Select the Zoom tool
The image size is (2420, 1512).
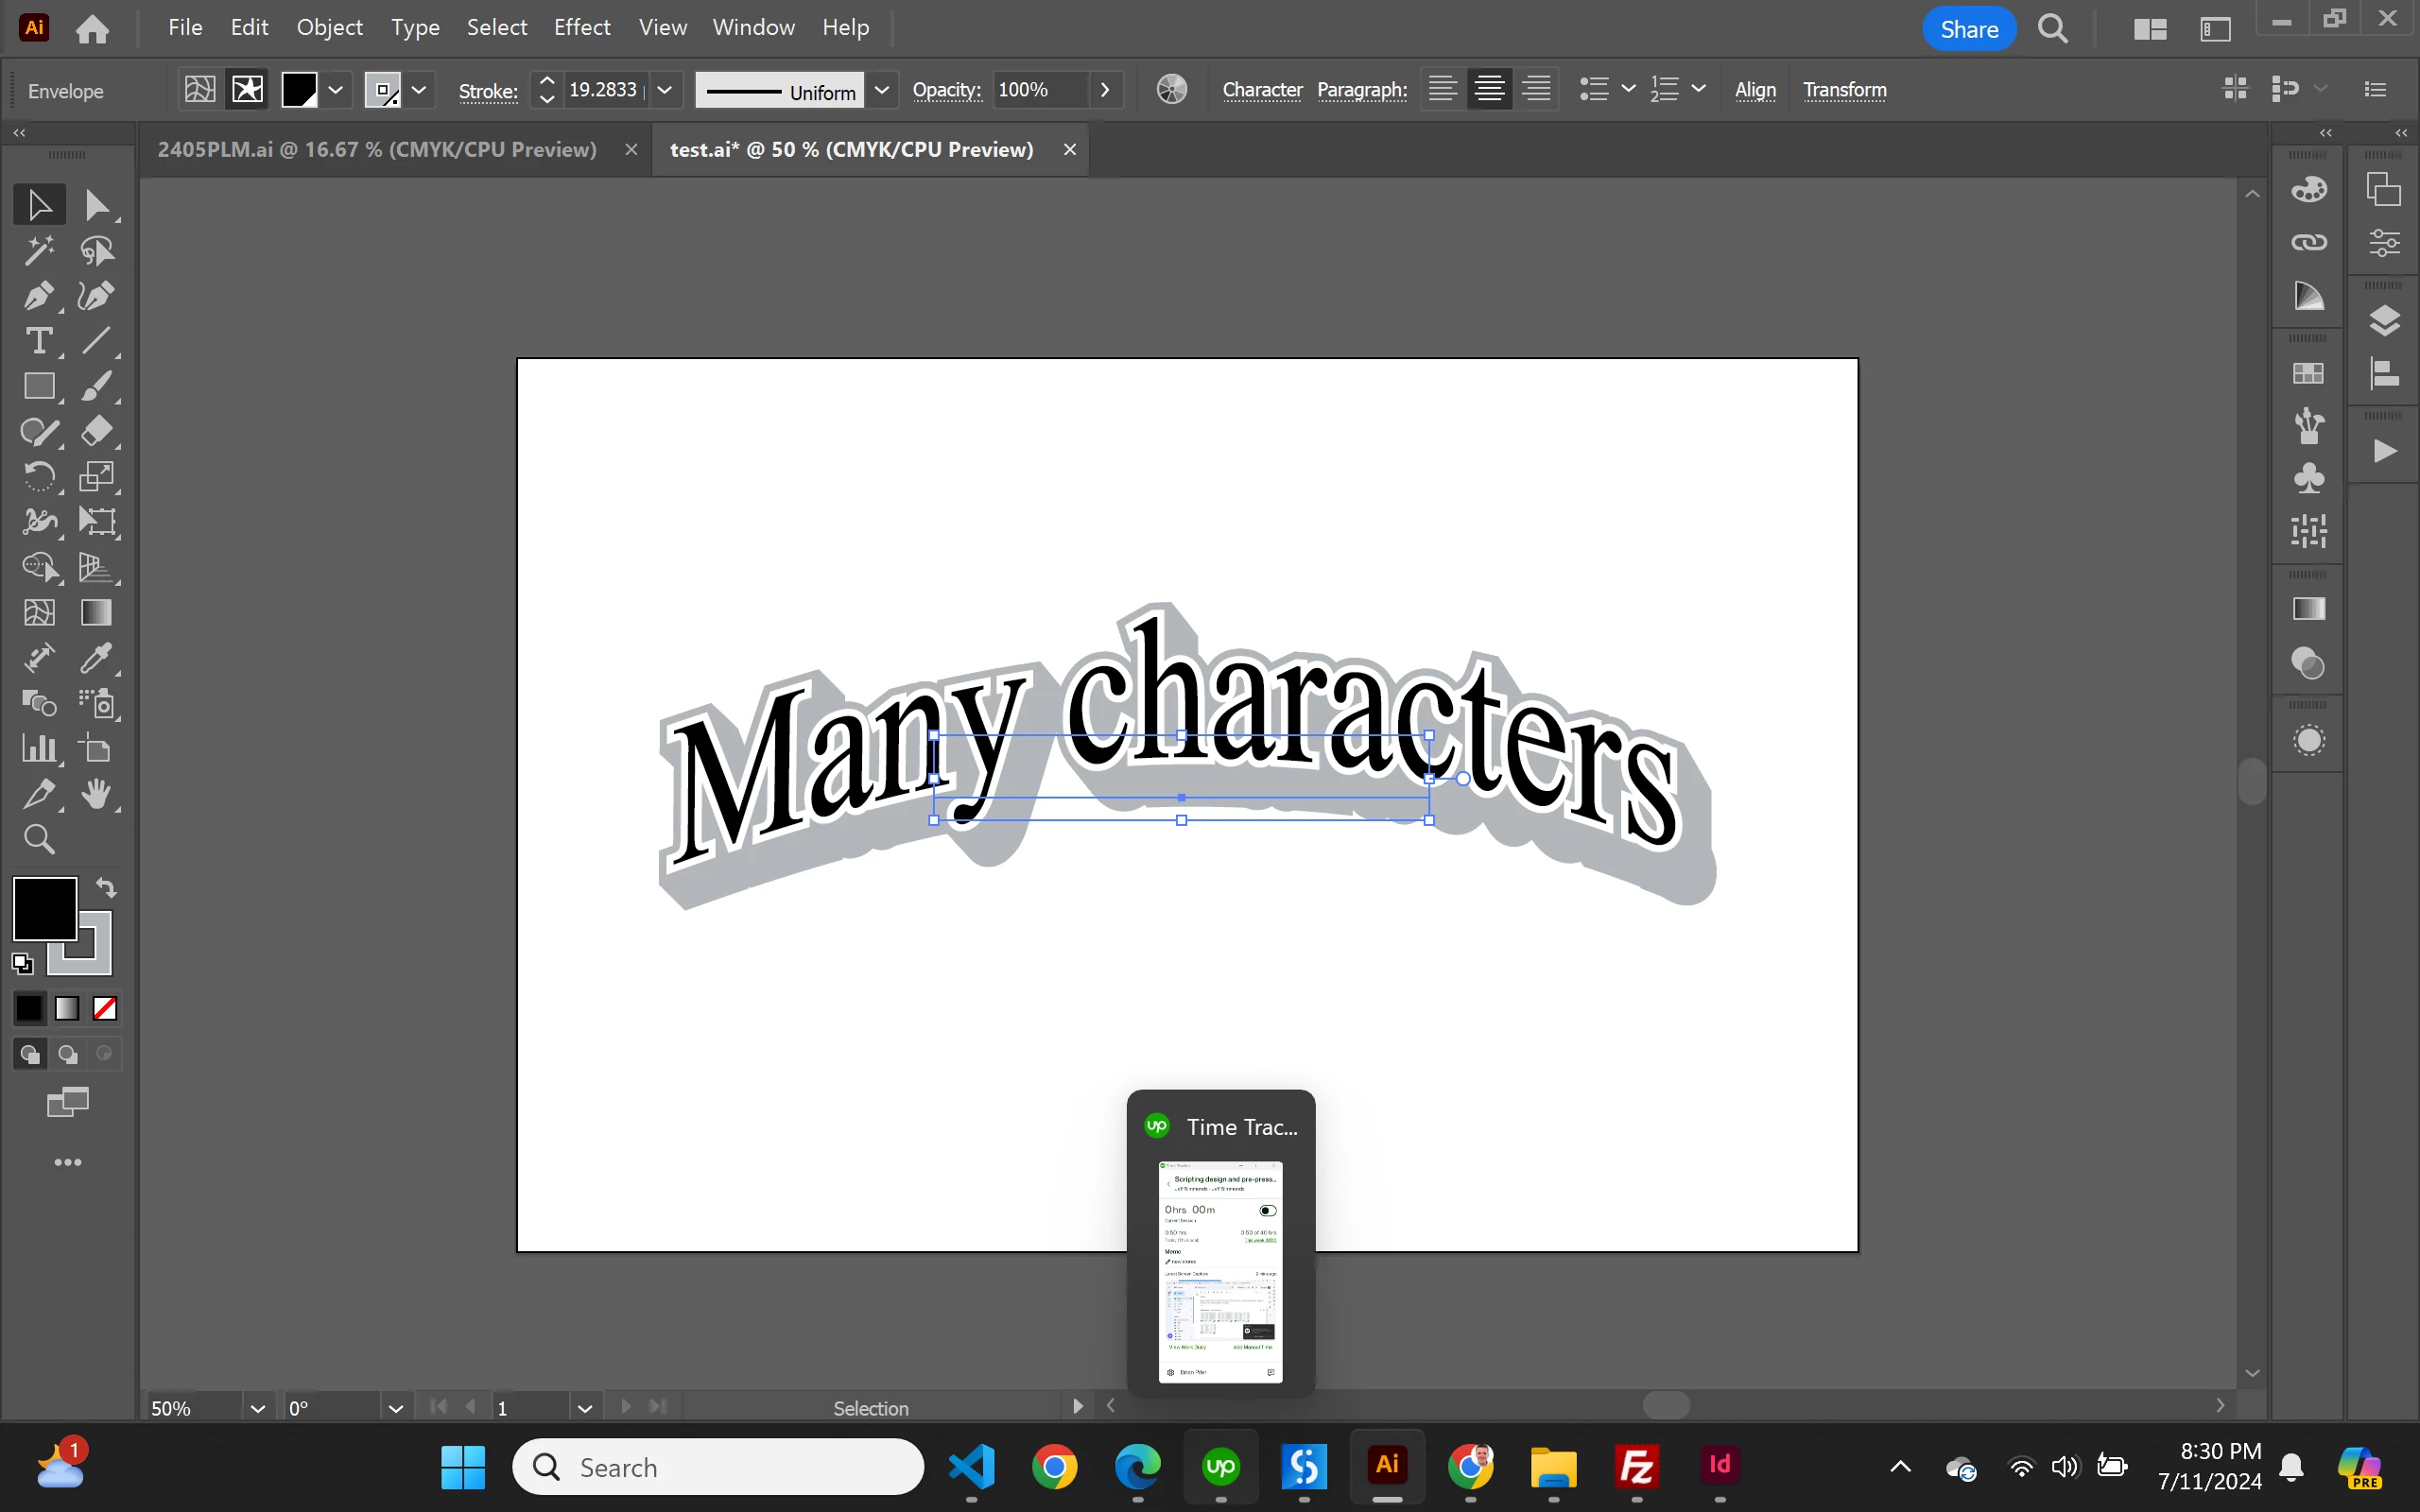point(39,839)
